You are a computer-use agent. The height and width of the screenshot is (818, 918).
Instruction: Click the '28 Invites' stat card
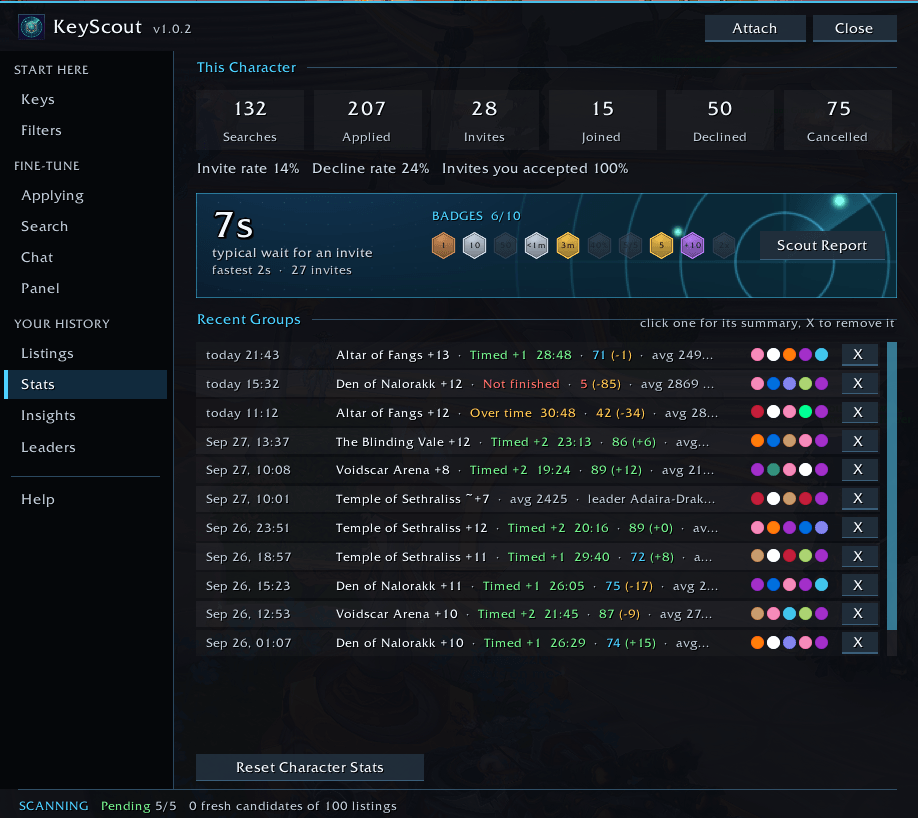[x=485, y=121]
